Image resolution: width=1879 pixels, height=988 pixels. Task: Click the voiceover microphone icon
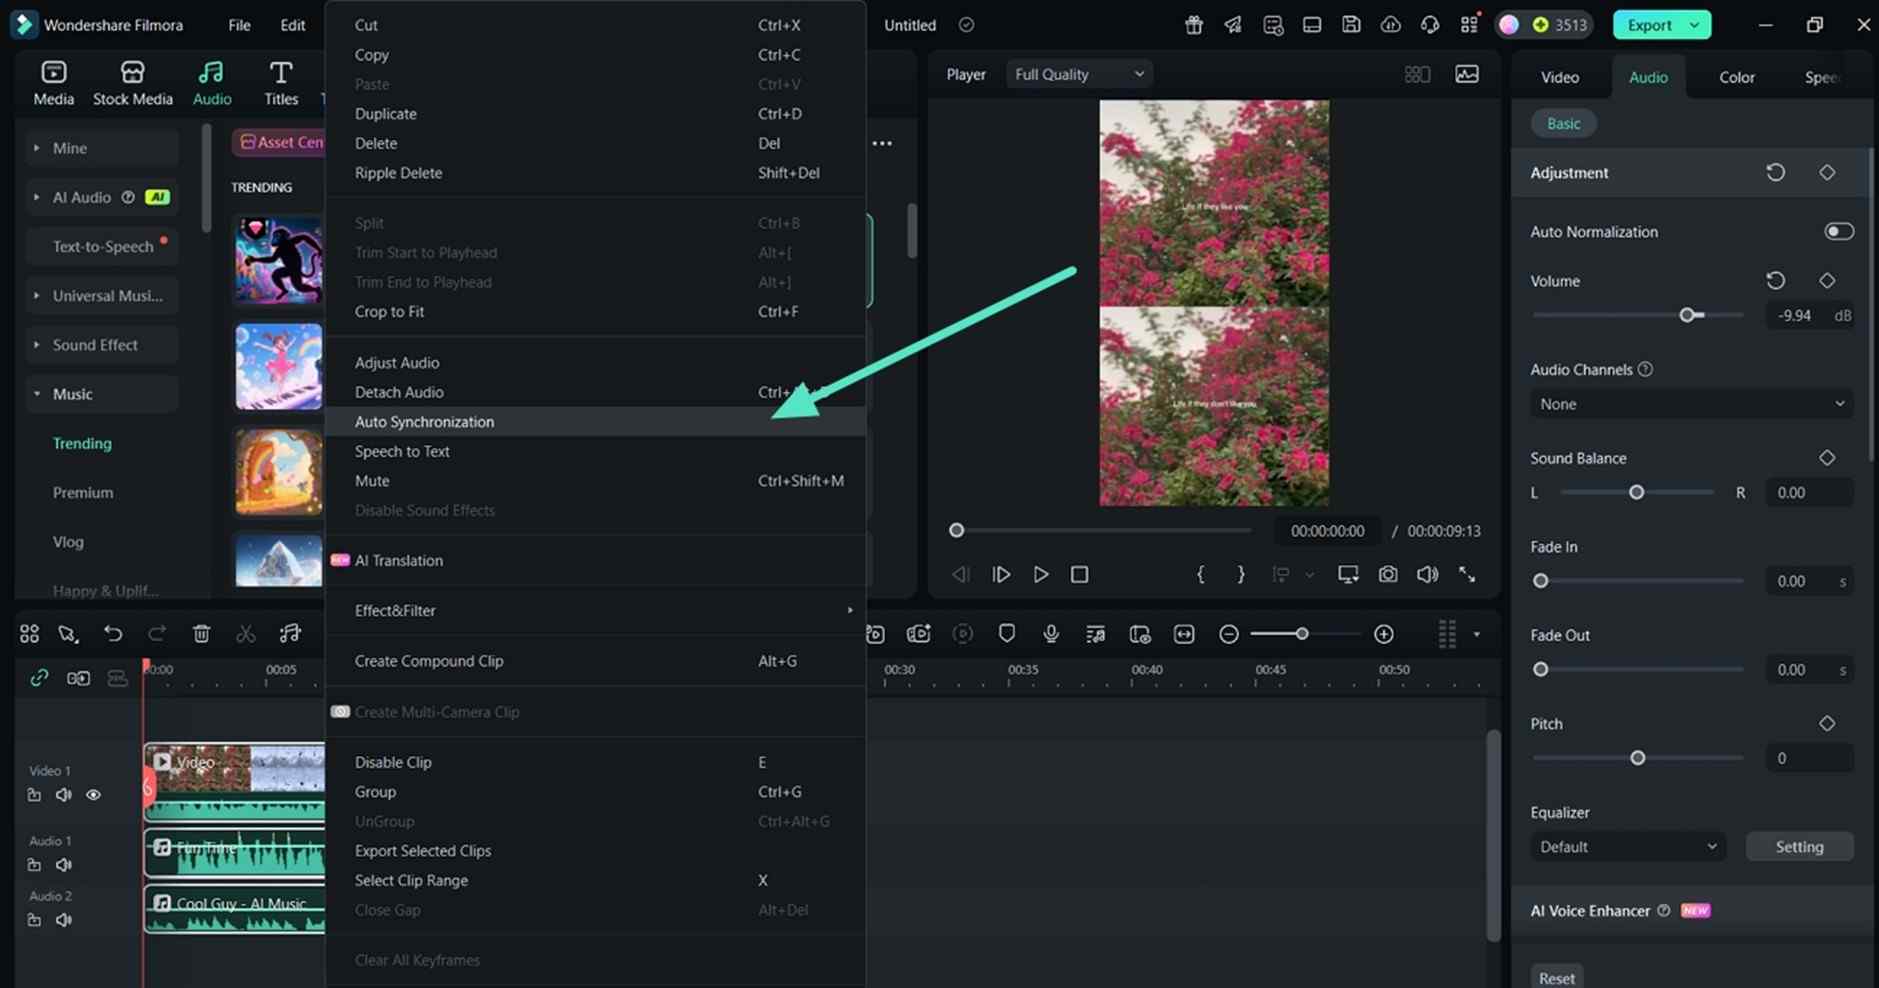tap(1051, 633)
